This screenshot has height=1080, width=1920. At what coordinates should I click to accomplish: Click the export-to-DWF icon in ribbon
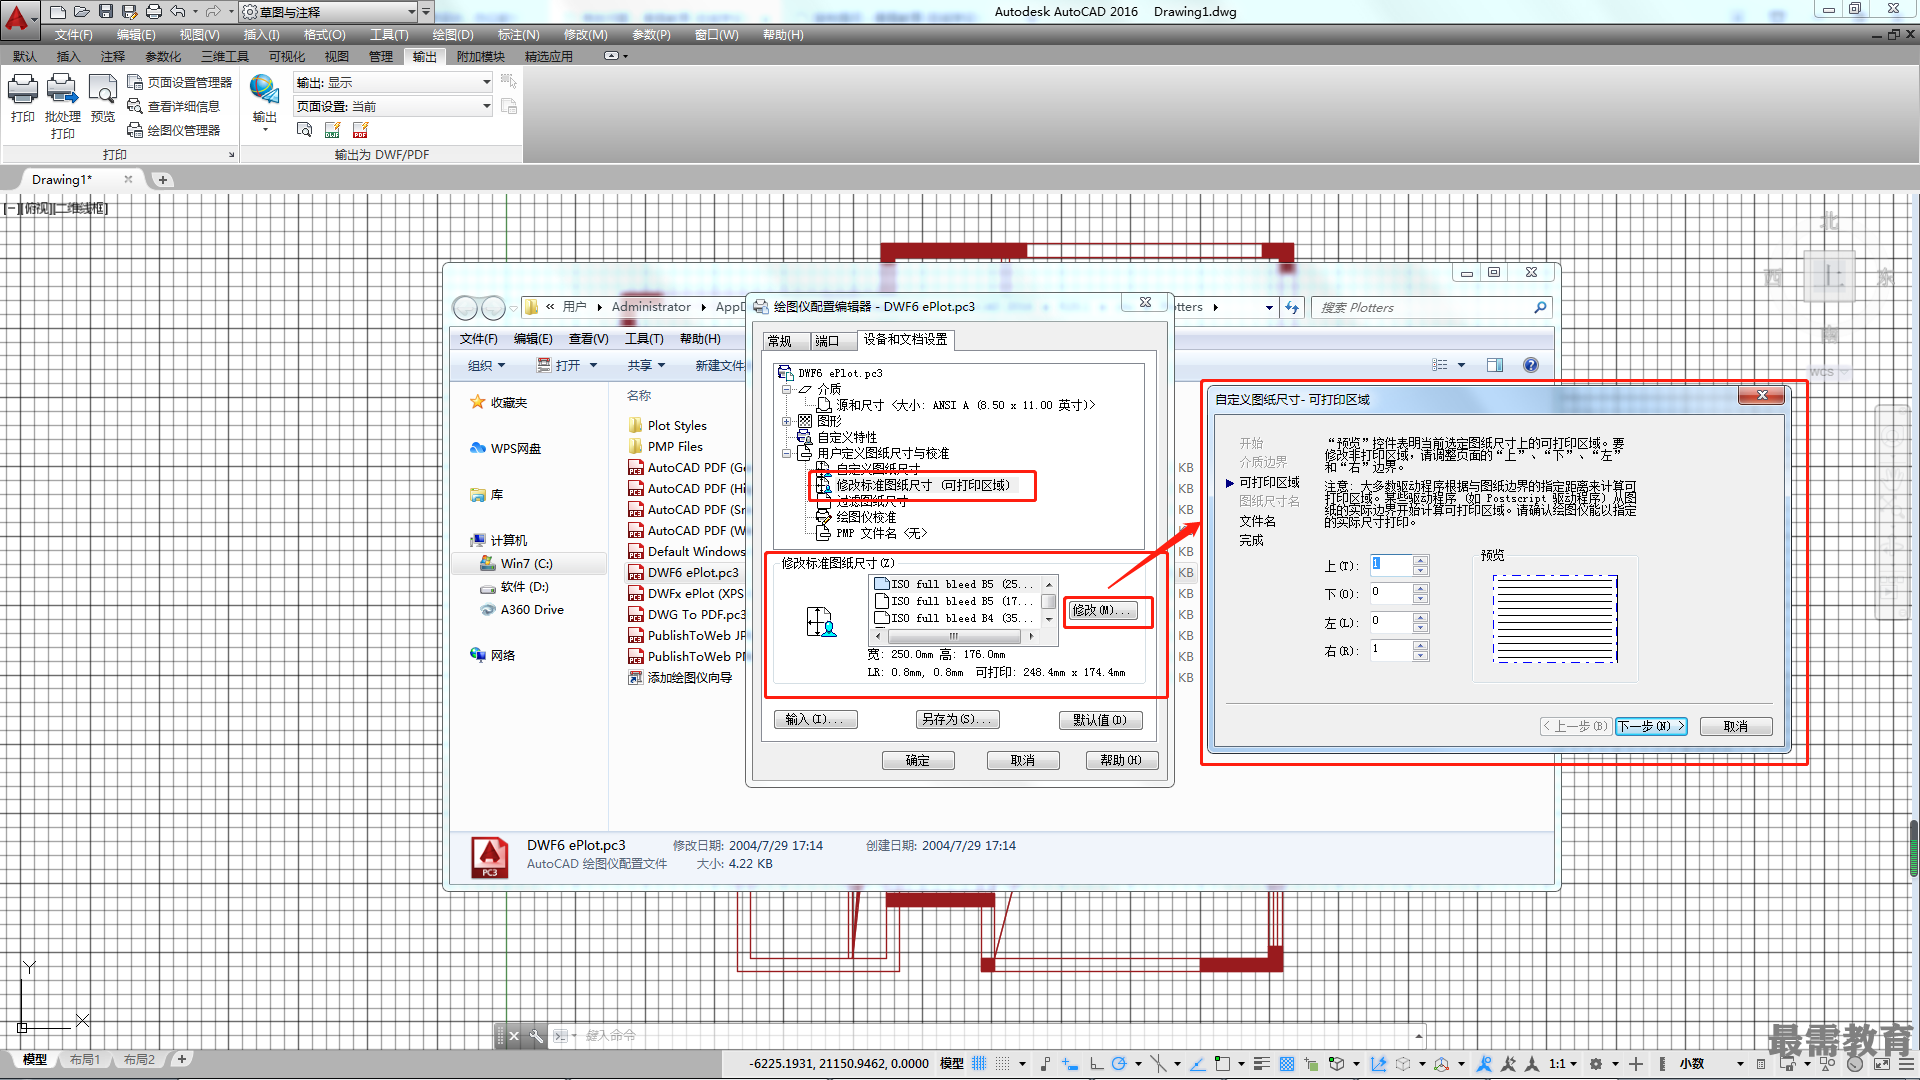tap(333, 130)
